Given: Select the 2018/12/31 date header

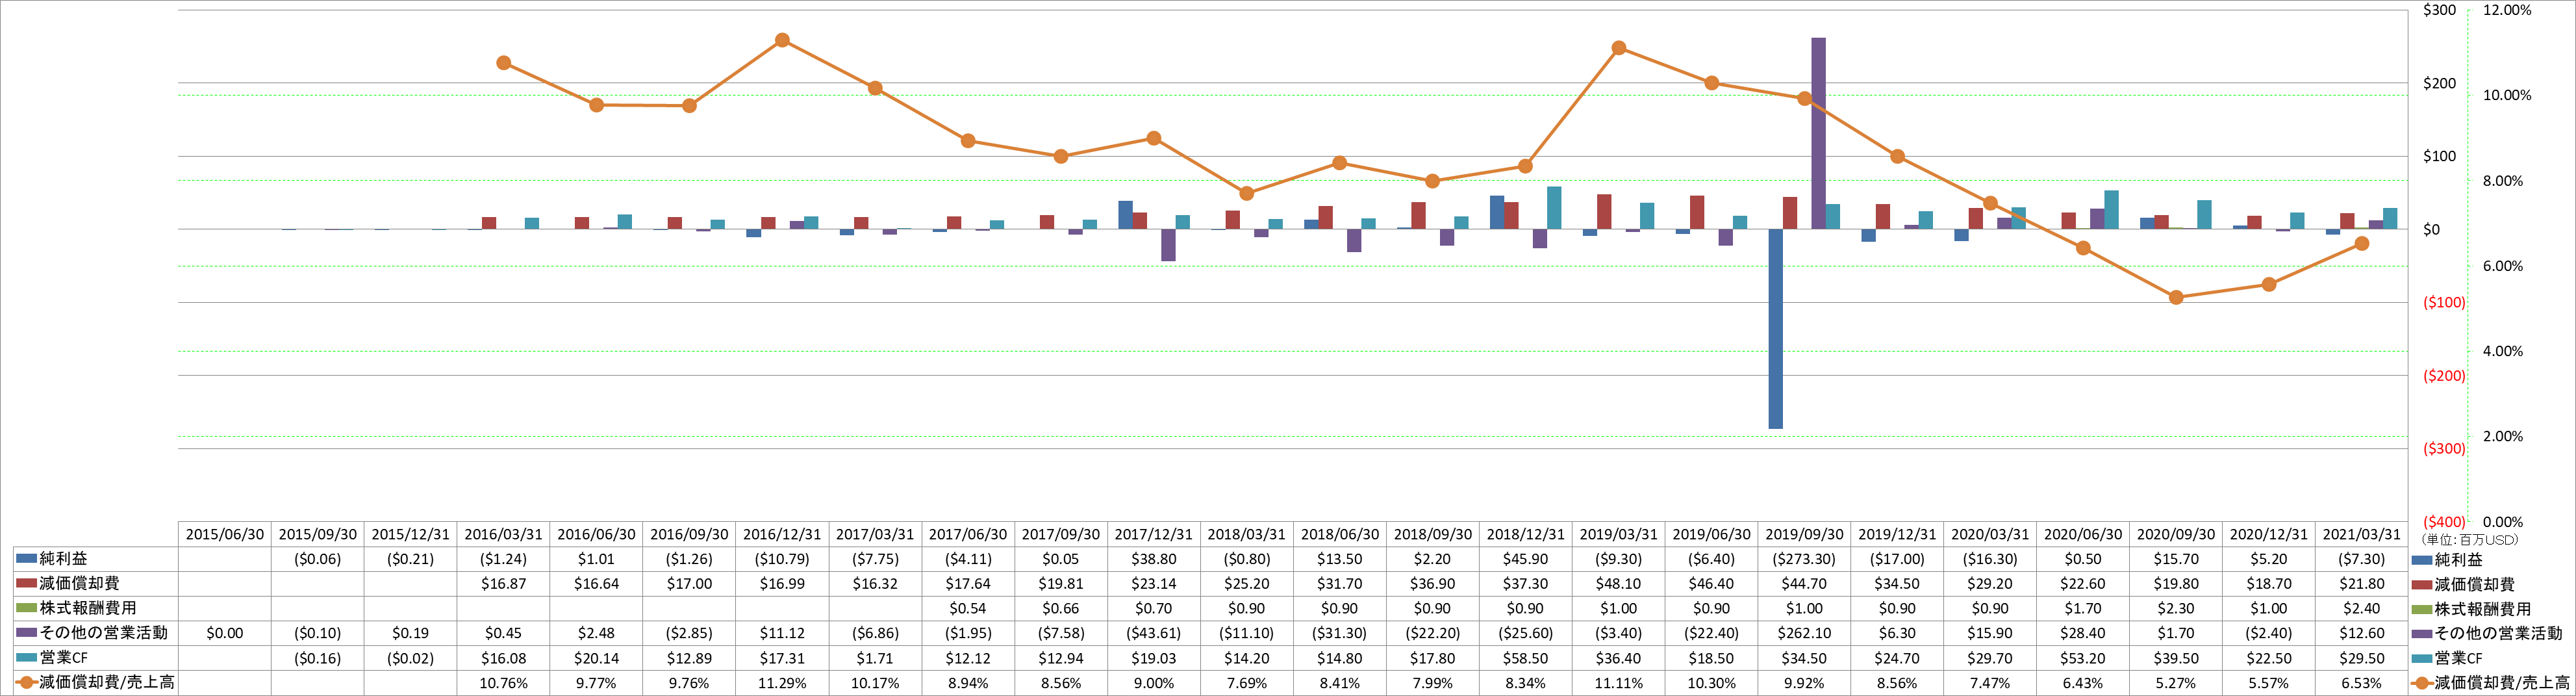Looking at the screenshot, I should click(1525, 535).
